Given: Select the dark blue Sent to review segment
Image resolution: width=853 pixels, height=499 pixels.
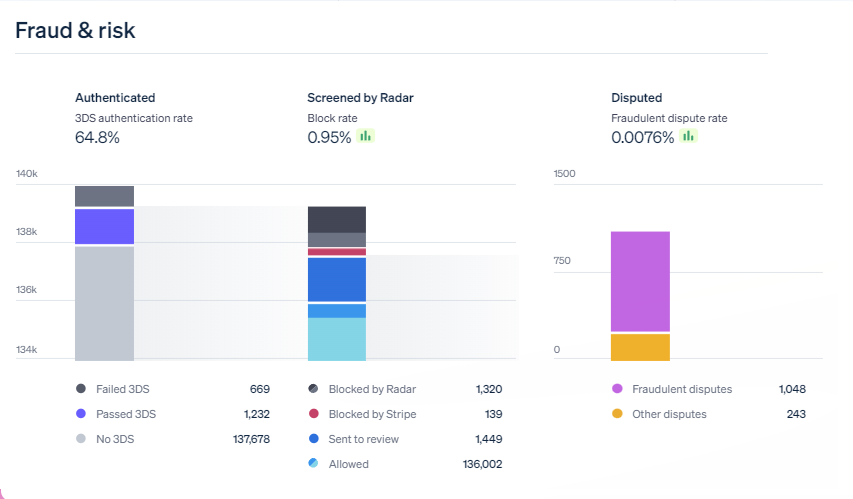Looking at the screenshot, I should pyautogui.click(x=337, y=280).
